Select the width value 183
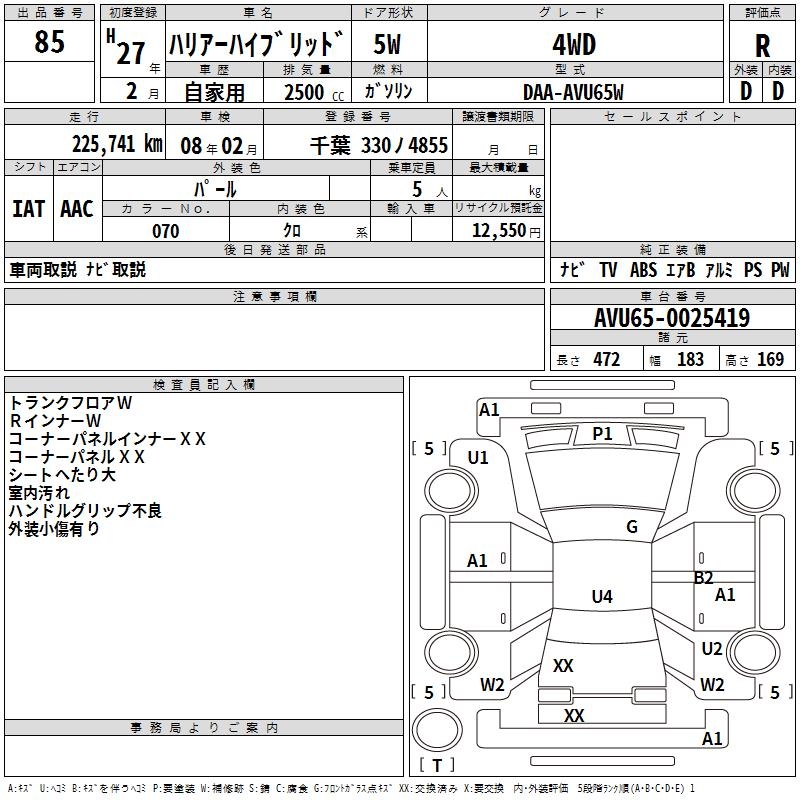Viewport: 800px width, 800px height. (690, 360)
